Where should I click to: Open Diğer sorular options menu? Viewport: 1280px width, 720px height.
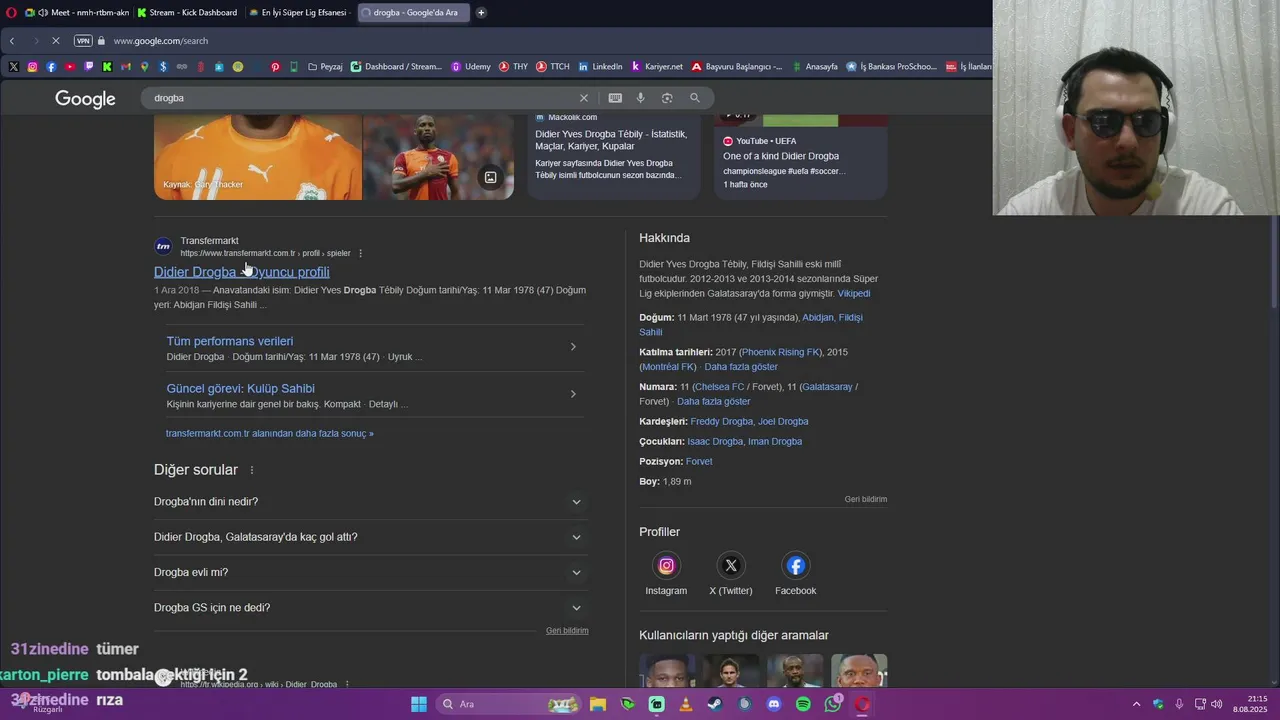pos(252,470)
